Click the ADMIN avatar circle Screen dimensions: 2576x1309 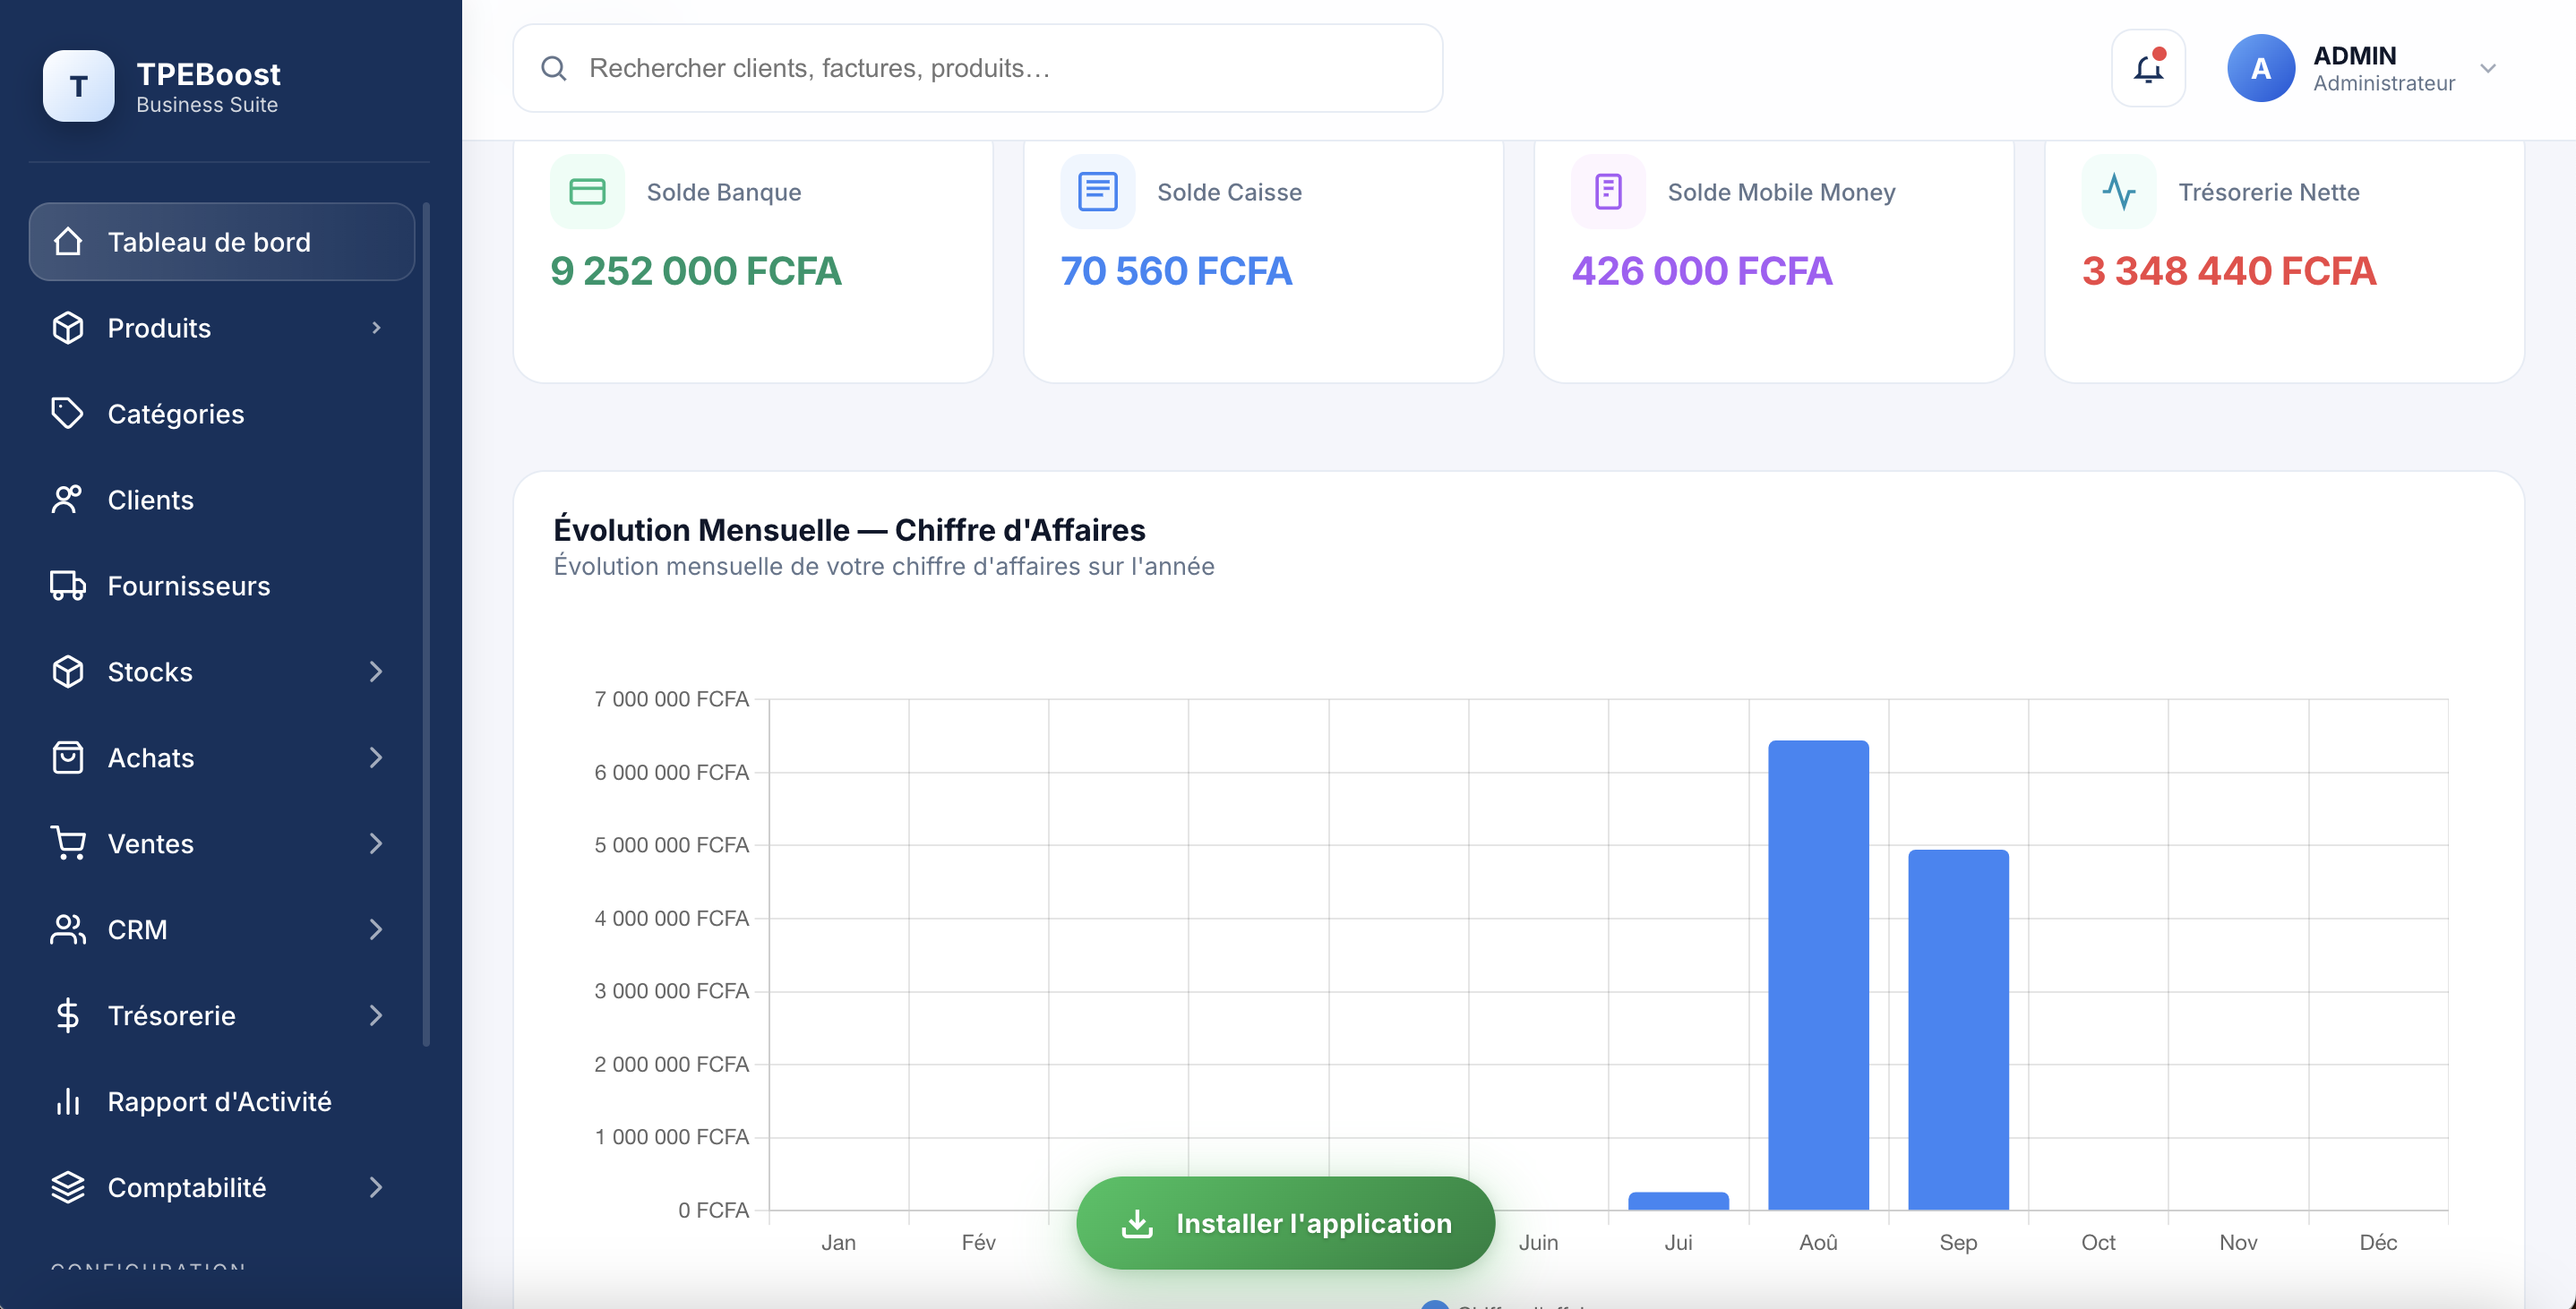2260,68
